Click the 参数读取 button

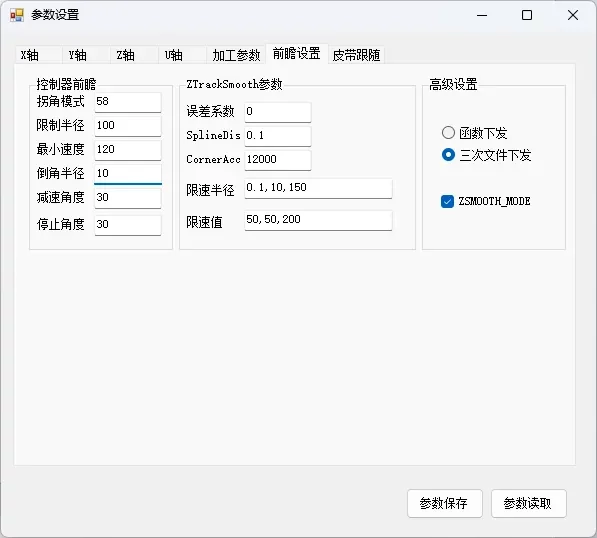pos(529,503)
